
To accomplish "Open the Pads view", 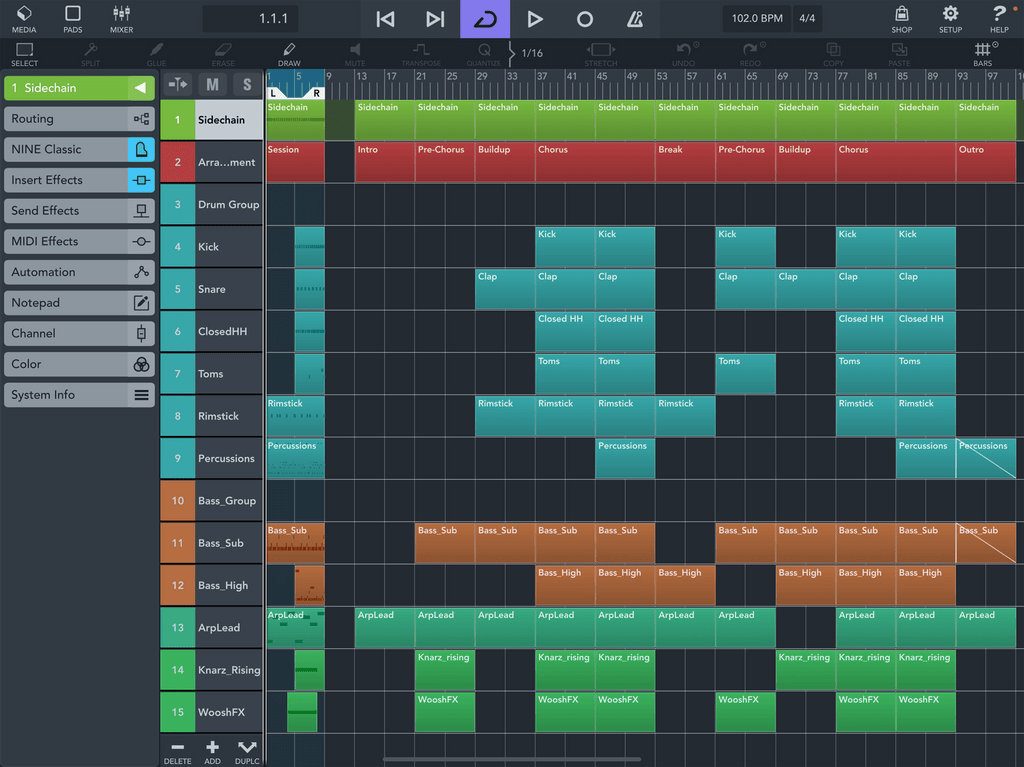I will tap(72, 19).
